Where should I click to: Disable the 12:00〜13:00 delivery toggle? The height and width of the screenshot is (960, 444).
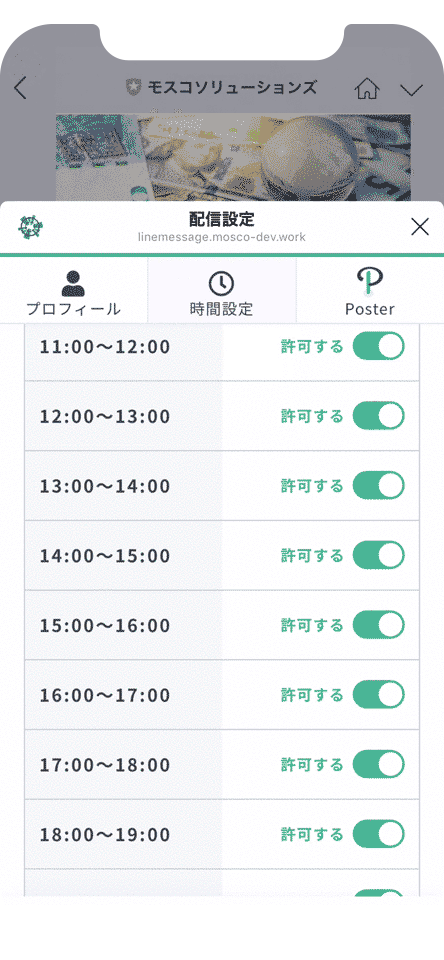pos(378,416)
